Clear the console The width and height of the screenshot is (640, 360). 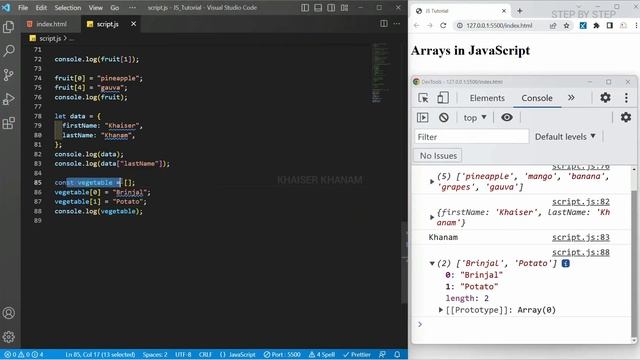click(444, 118)
